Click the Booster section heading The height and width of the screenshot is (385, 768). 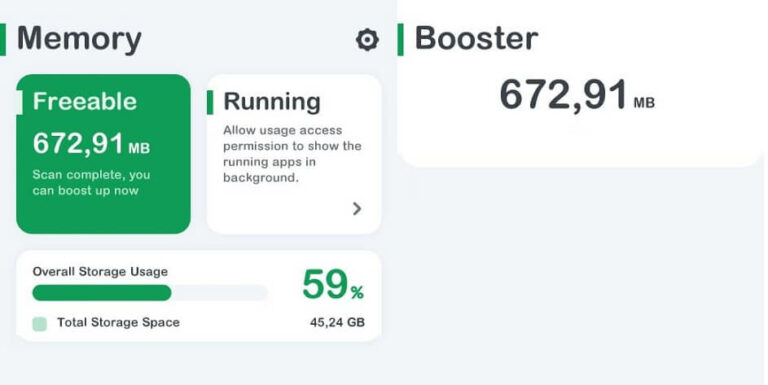coord(477,38)
